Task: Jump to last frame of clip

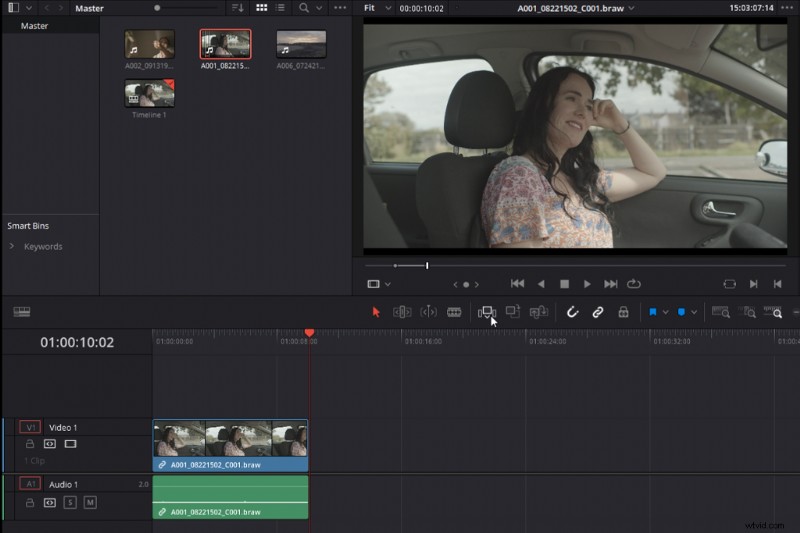Action: (x=611, y=284)
